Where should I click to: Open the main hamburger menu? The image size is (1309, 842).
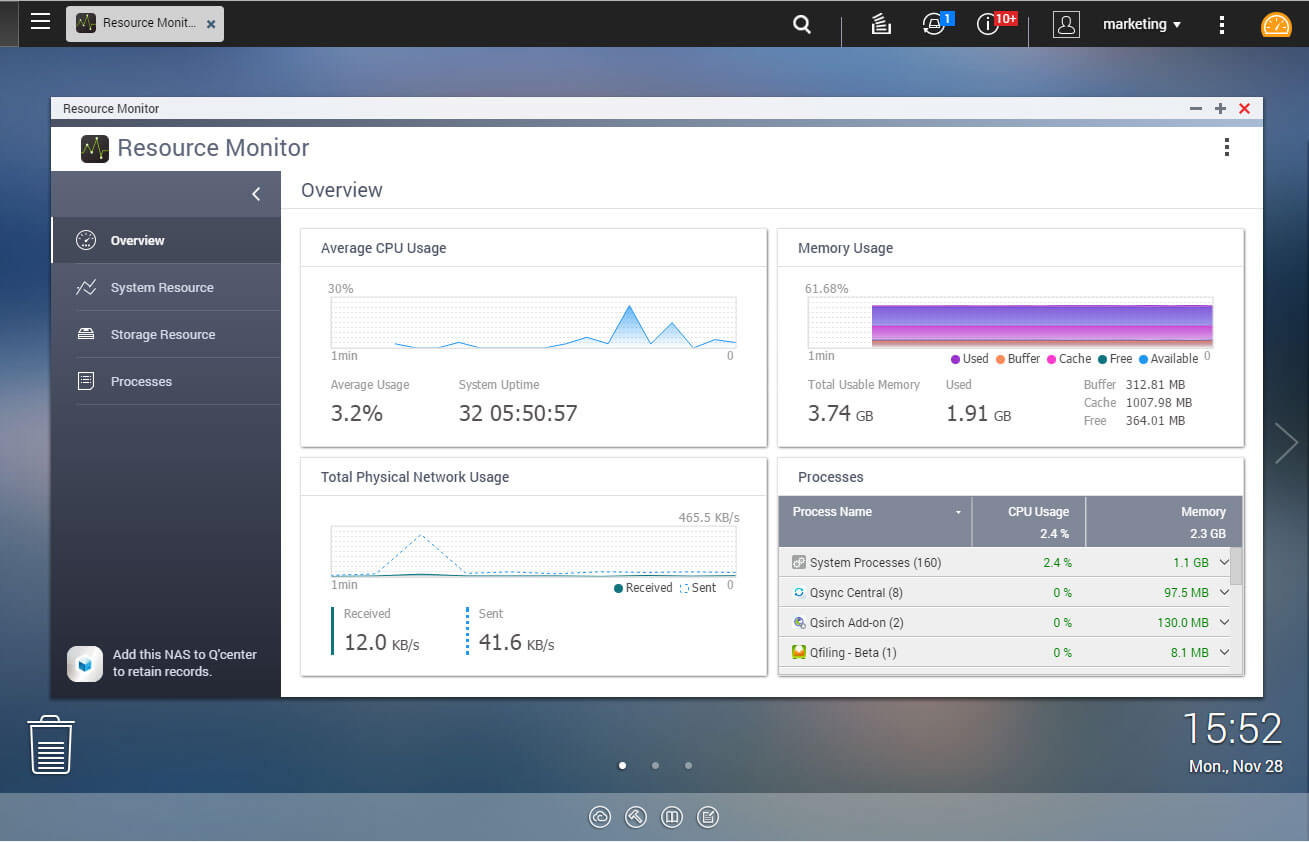coord(40,22)
